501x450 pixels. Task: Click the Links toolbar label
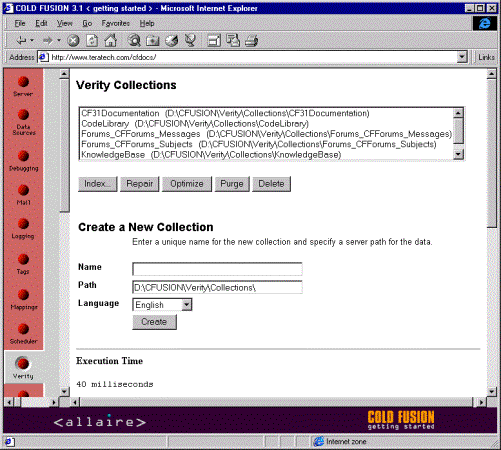(x=486, y=57)
